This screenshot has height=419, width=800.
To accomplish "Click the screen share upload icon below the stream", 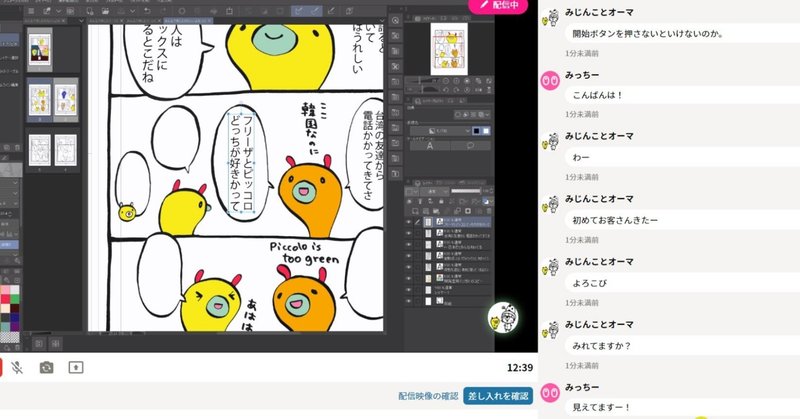I will click(x=76, y=367).
